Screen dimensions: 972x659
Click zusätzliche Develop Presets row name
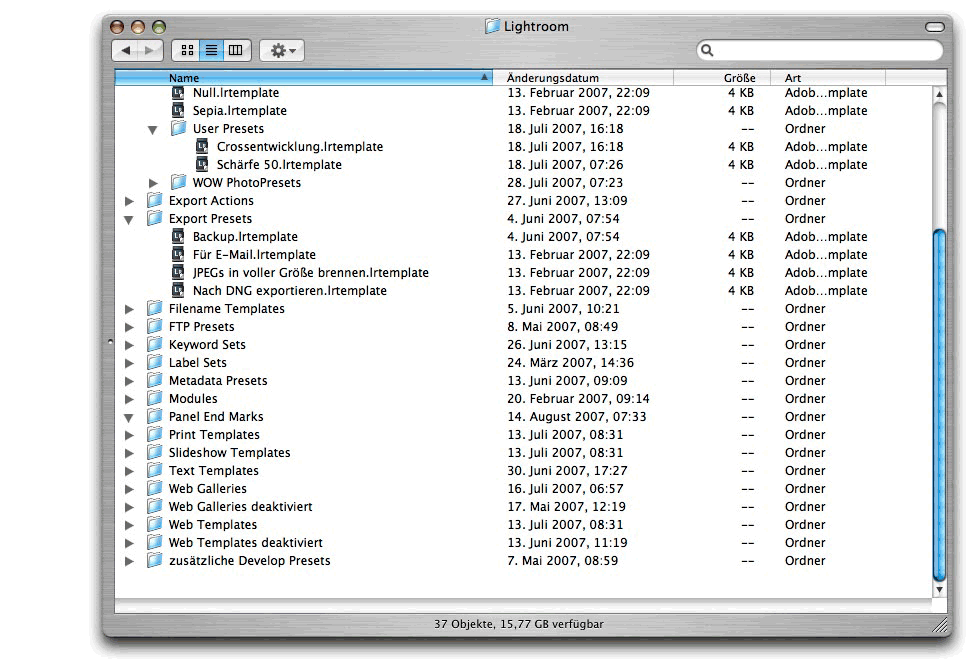[x=249, y=560]
